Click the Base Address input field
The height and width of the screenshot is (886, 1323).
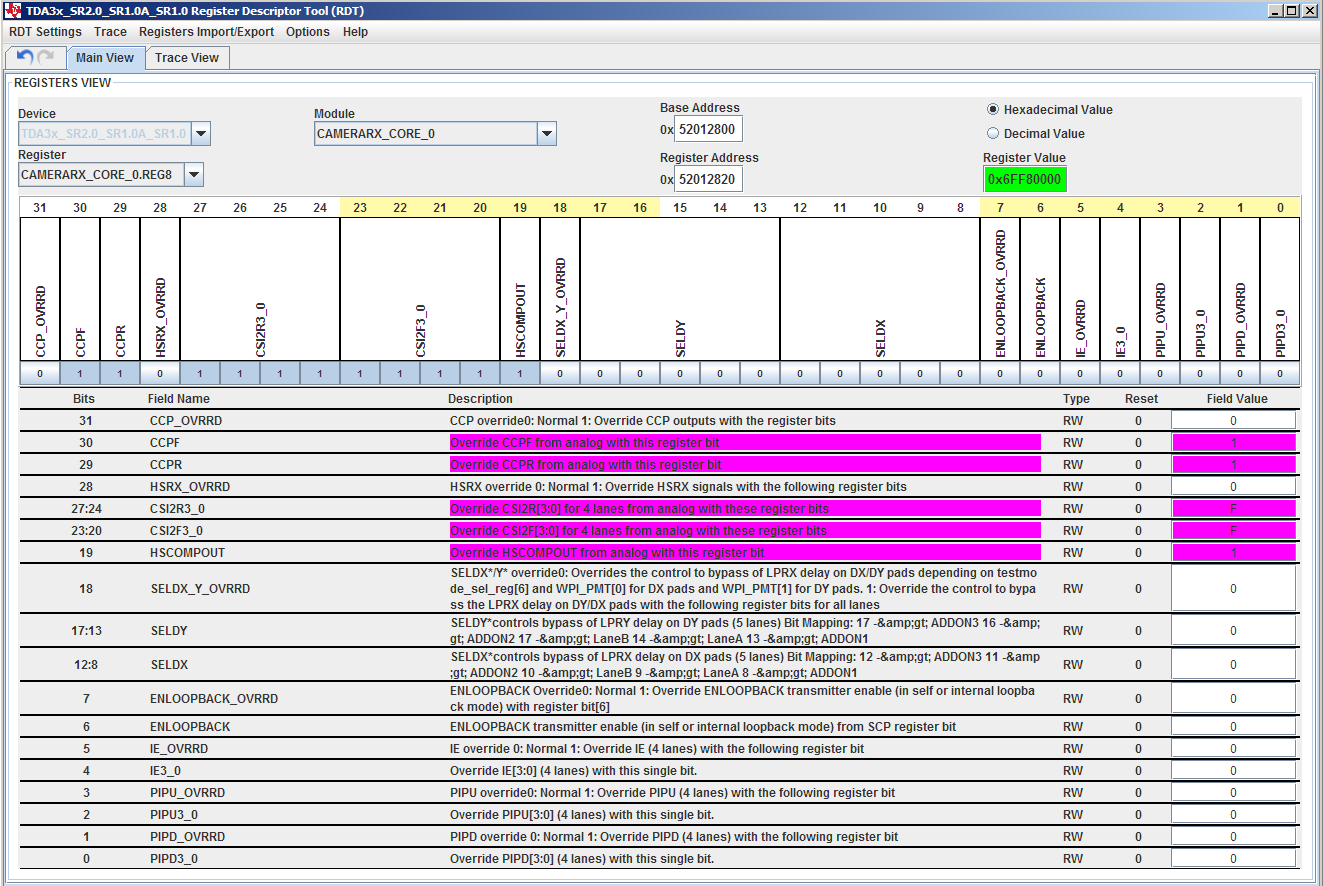point(709,130)
